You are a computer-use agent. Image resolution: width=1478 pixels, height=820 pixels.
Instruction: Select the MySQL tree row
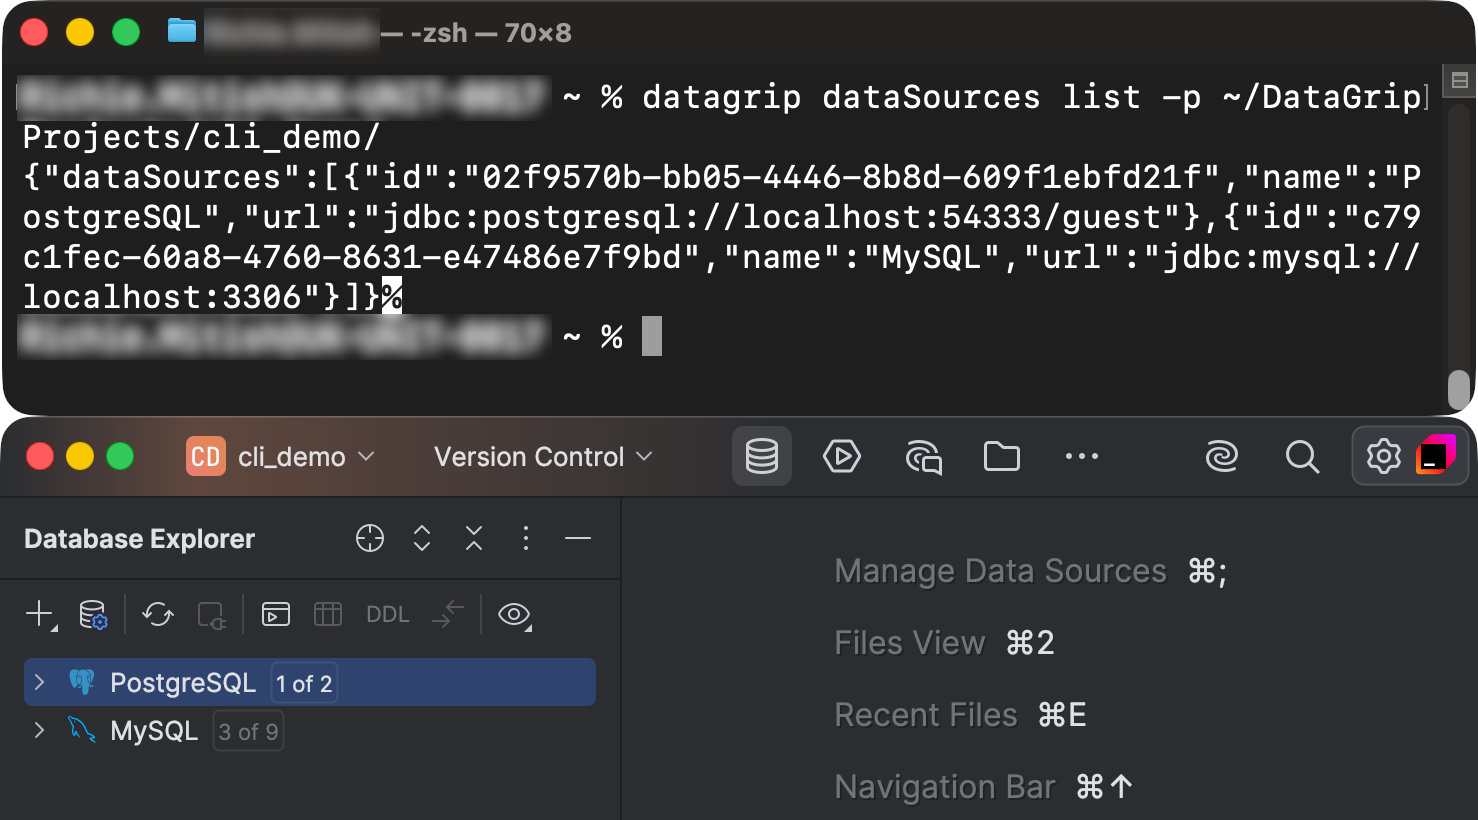point(310,730)
